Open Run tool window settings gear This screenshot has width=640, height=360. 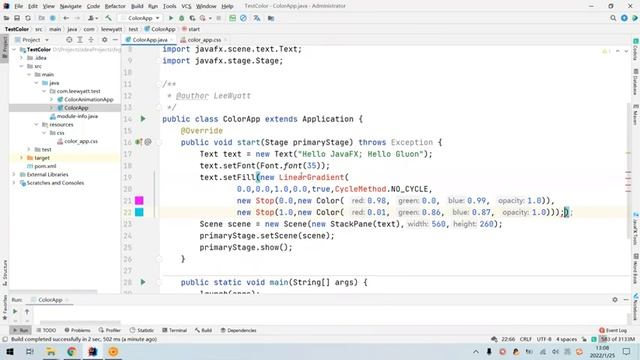(x=615, y=300)
